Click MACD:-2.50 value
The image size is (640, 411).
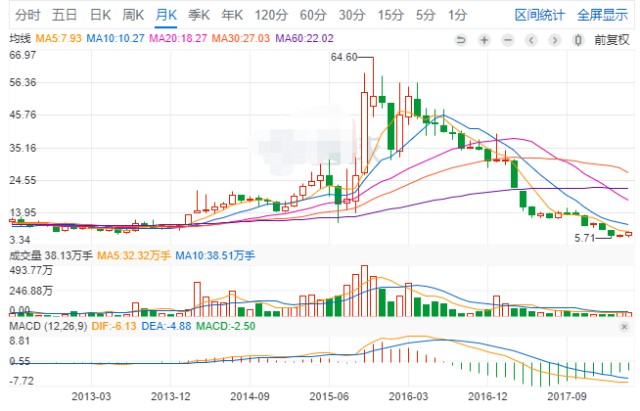[x=226, y=327]
